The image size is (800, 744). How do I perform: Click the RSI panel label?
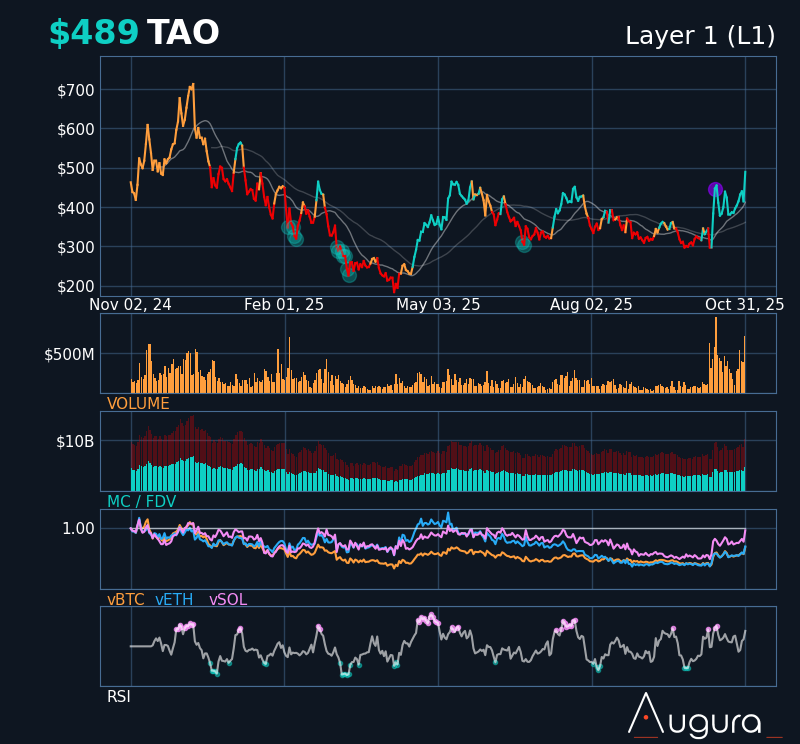(x=119, y=697)
